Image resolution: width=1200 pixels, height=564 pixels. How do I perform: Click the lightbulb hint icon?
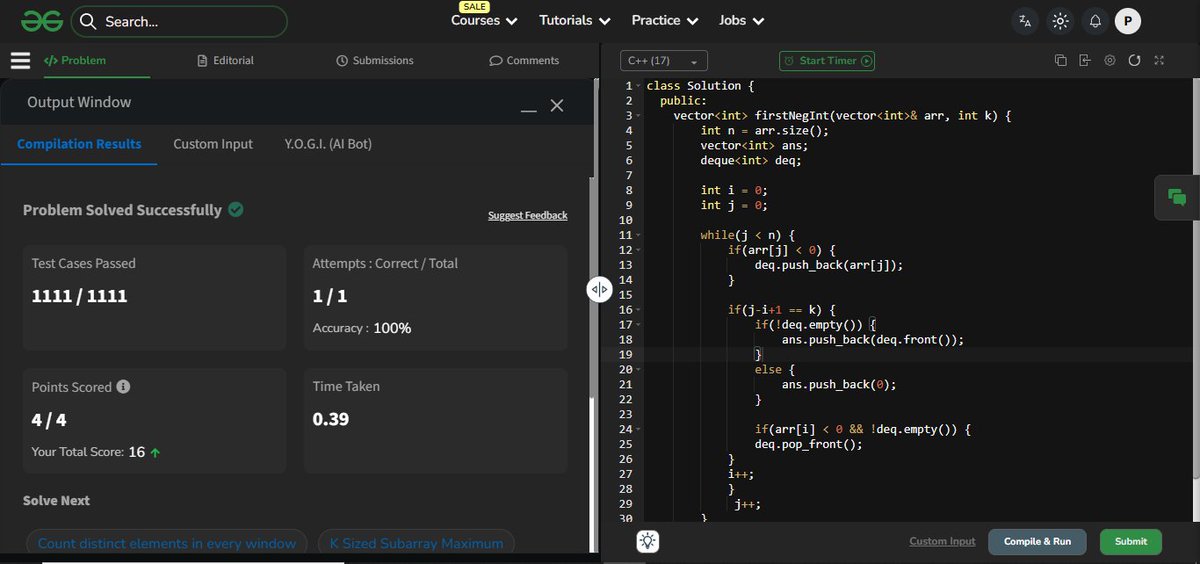point(648,541)
